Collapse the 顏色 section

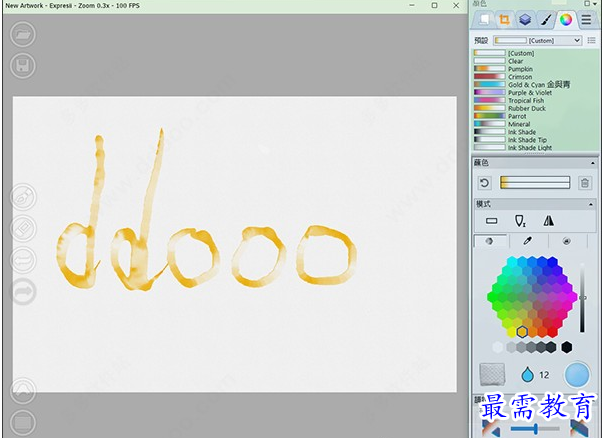(593, 163)
